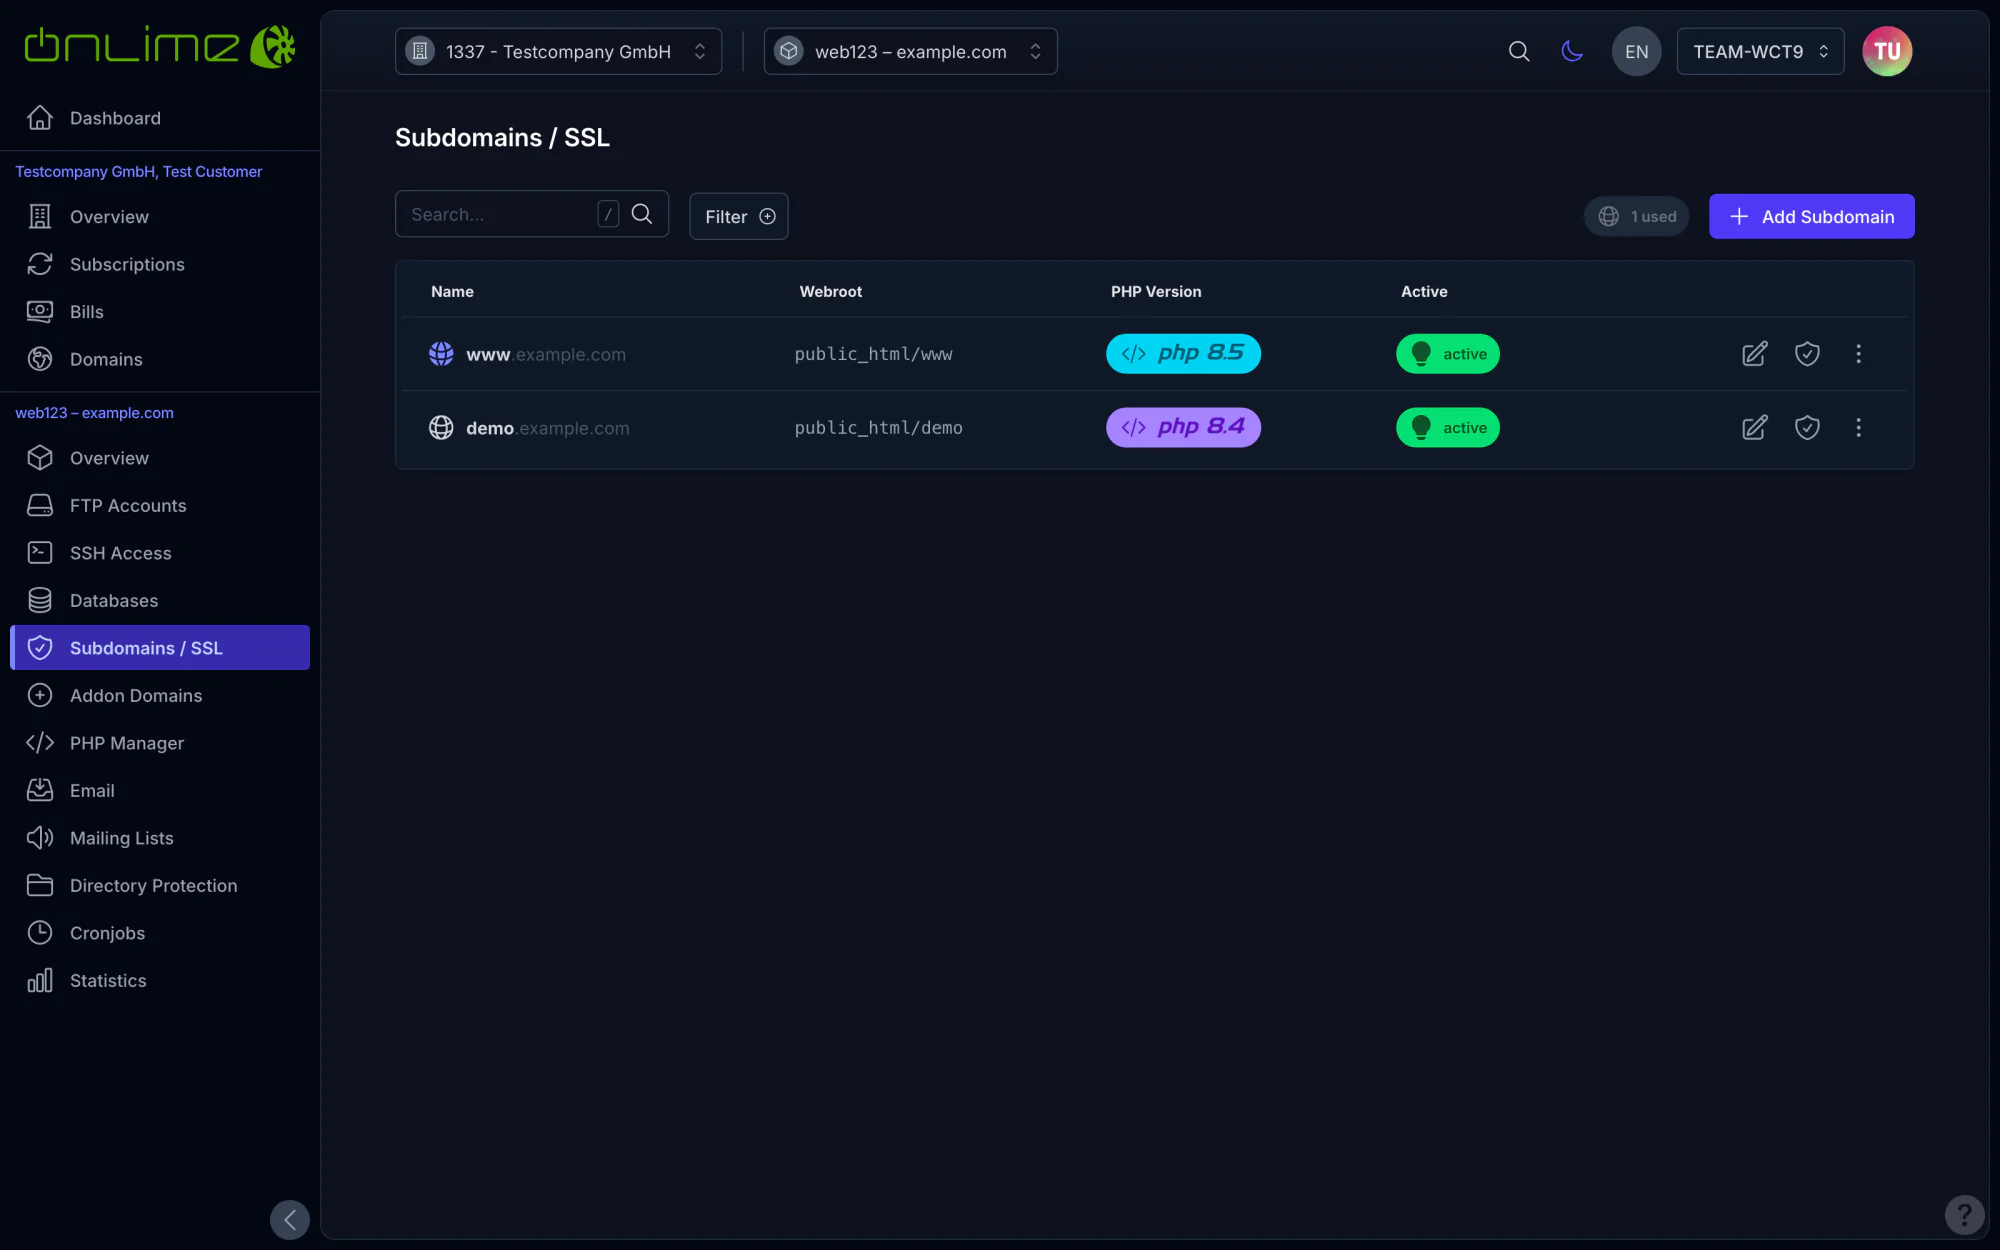Edit the demo.example.com subdomain

coord(1754,428)
